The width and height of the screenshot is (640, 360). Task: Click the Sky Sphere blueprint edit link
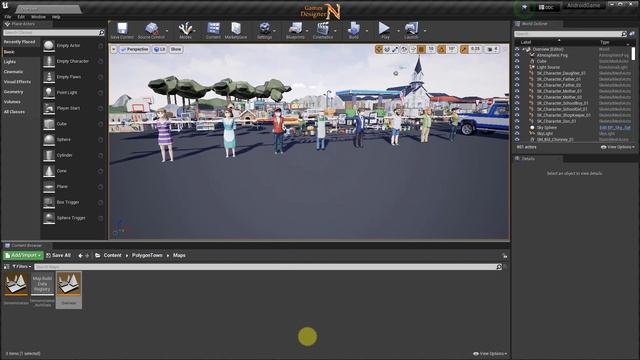pyautogui.click(x=615, y=128)
